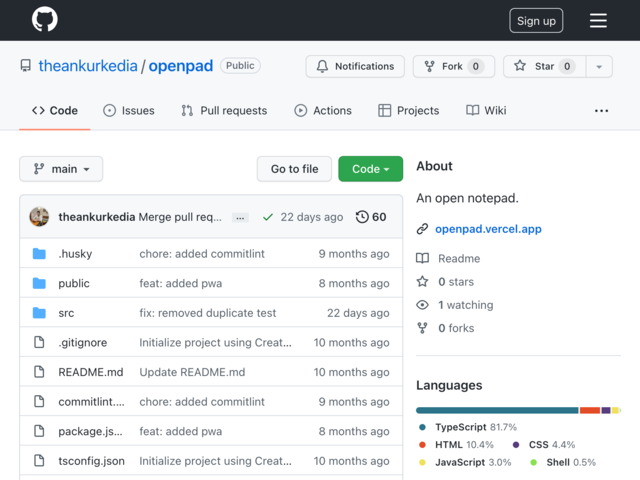Expand the green Code dropdown
The height and width of the screenshot is (480, 640).
coord(370,169)
